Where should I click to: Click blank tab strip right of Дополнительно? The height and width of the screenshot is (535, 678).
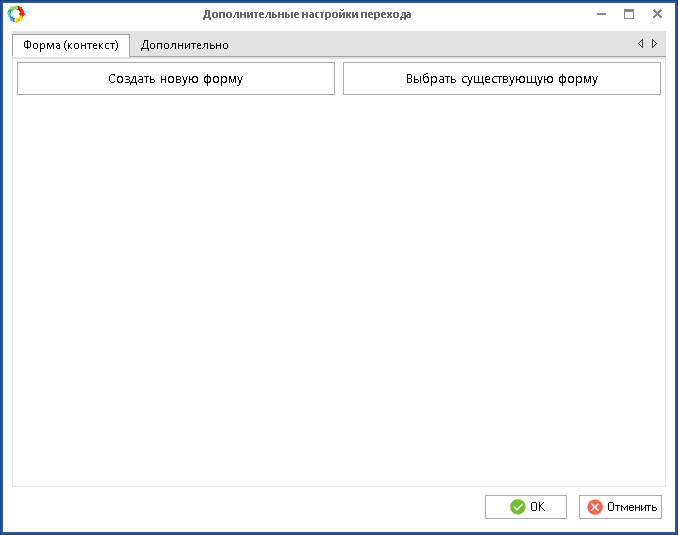[x=430, y=45]
